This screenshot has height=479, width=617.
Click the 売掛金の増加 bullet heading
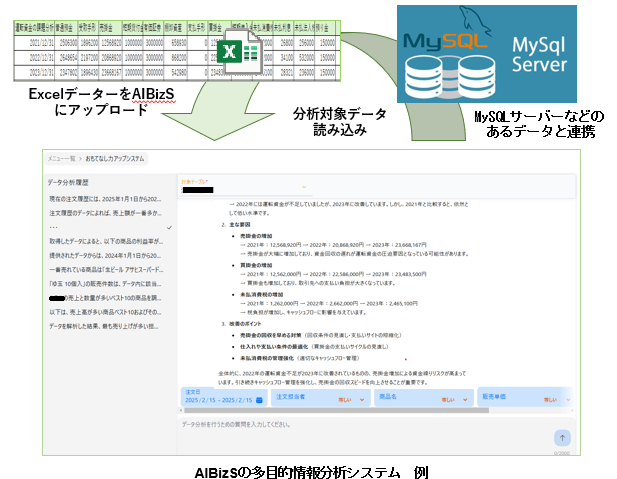coord(256,236)
